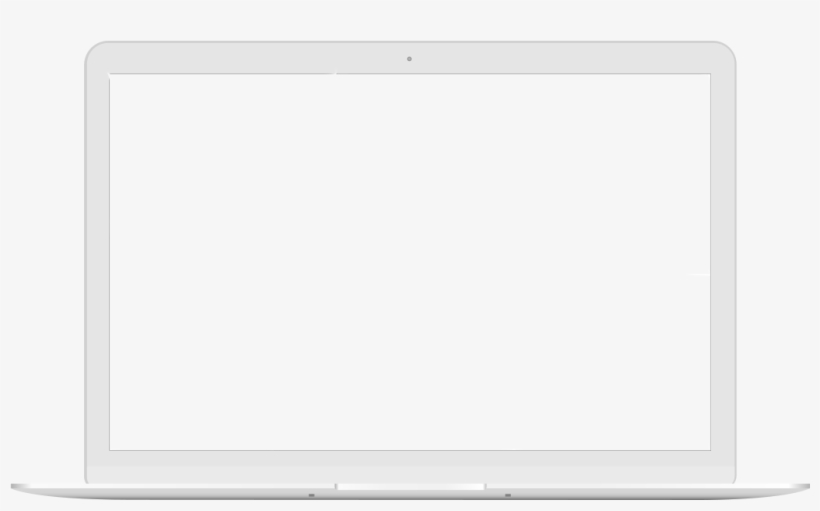Image resolution: width=820 pixels, height=511 pixels.
Task: Click the webcam dot on the top bezel
Action: [409, 59]
